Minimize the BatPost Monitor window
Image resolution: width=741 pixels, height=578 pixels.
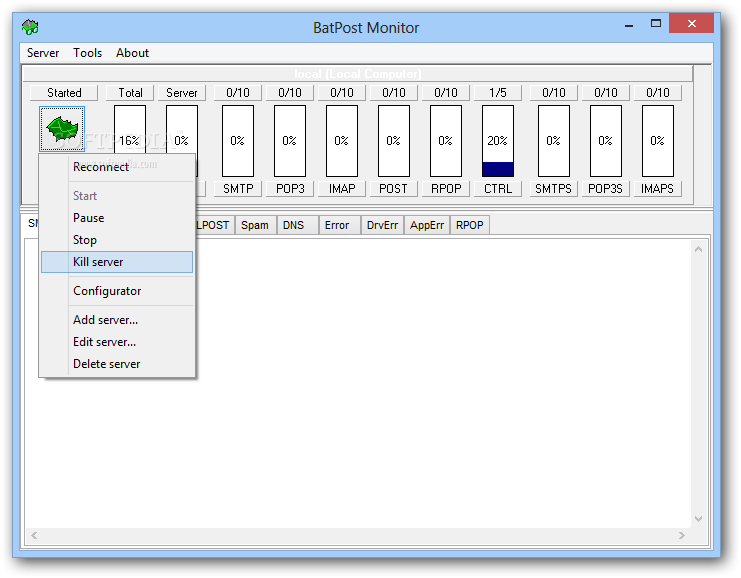(629, 25)
